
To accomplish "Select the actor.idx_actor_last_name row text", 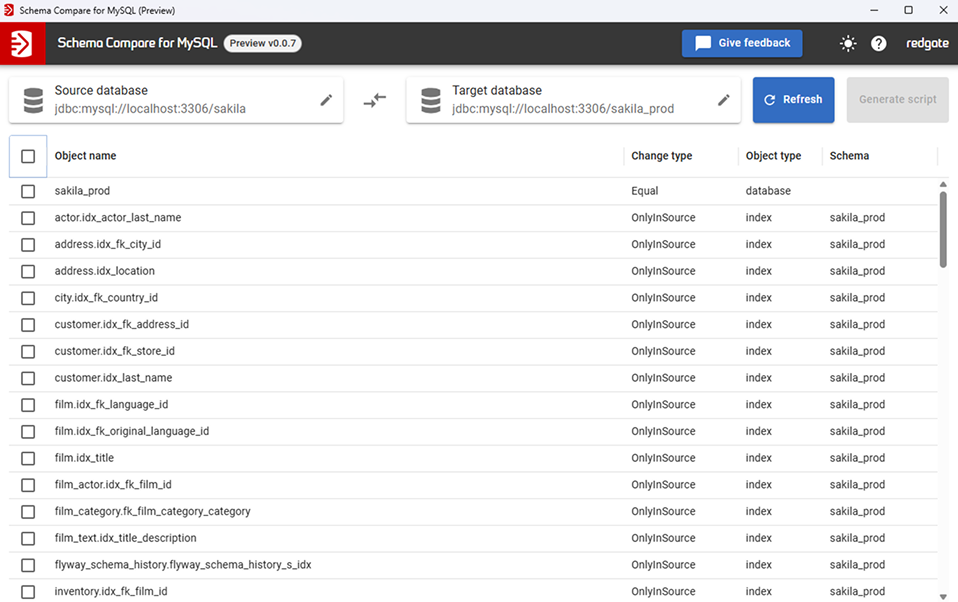I will point(118,218).
